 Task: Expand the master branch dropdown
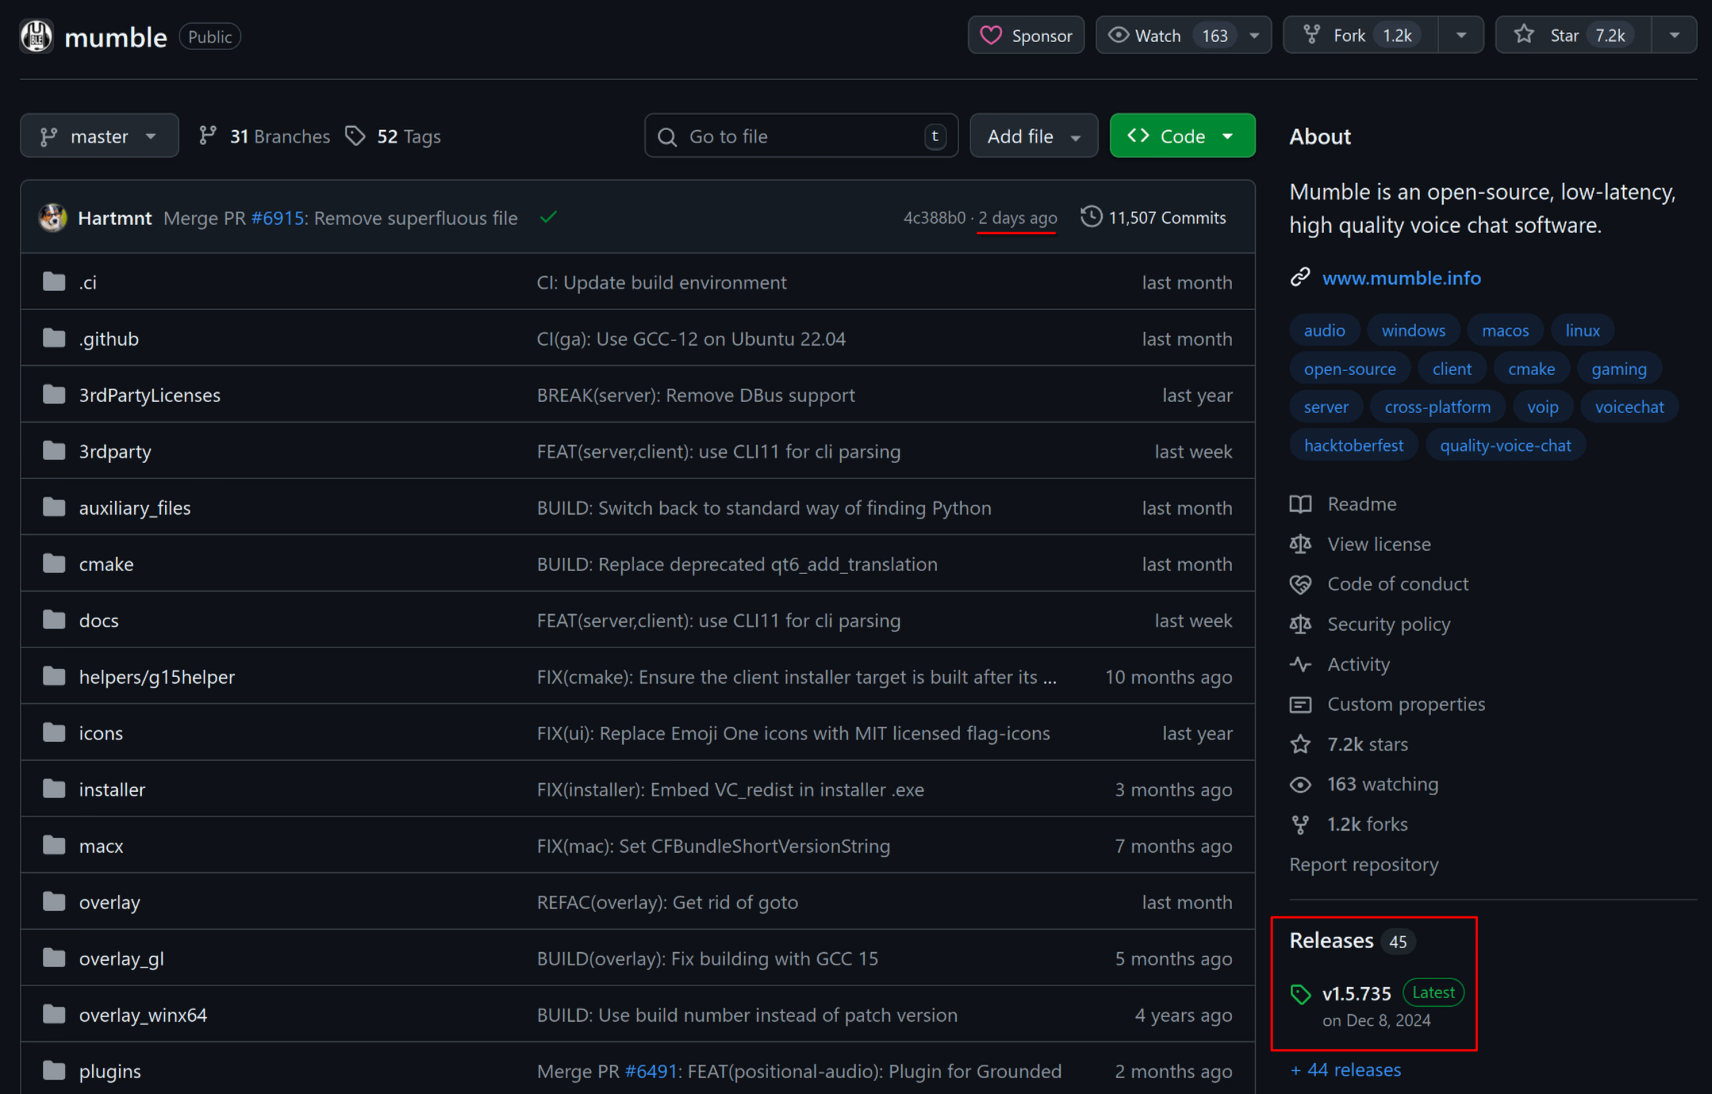(x=99, y=136)
